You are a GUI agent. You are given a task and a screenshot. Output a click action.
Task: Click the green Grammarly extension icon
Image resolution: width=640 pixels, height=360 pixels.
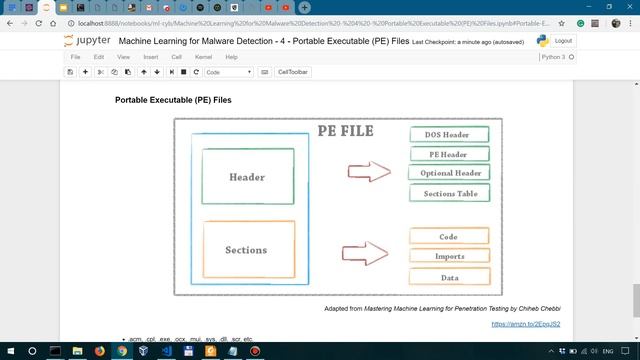click(x=580, y=24)
